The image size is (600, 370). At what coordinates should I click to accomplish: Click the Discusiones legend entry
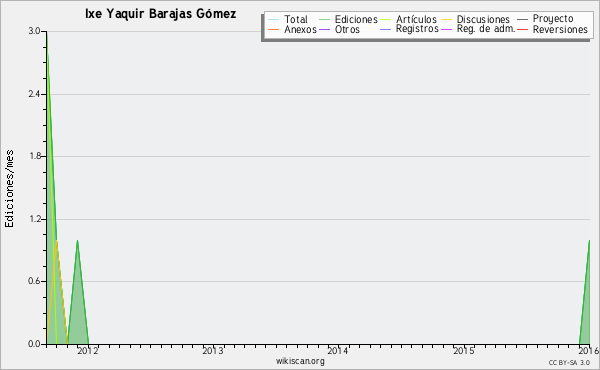476,19
